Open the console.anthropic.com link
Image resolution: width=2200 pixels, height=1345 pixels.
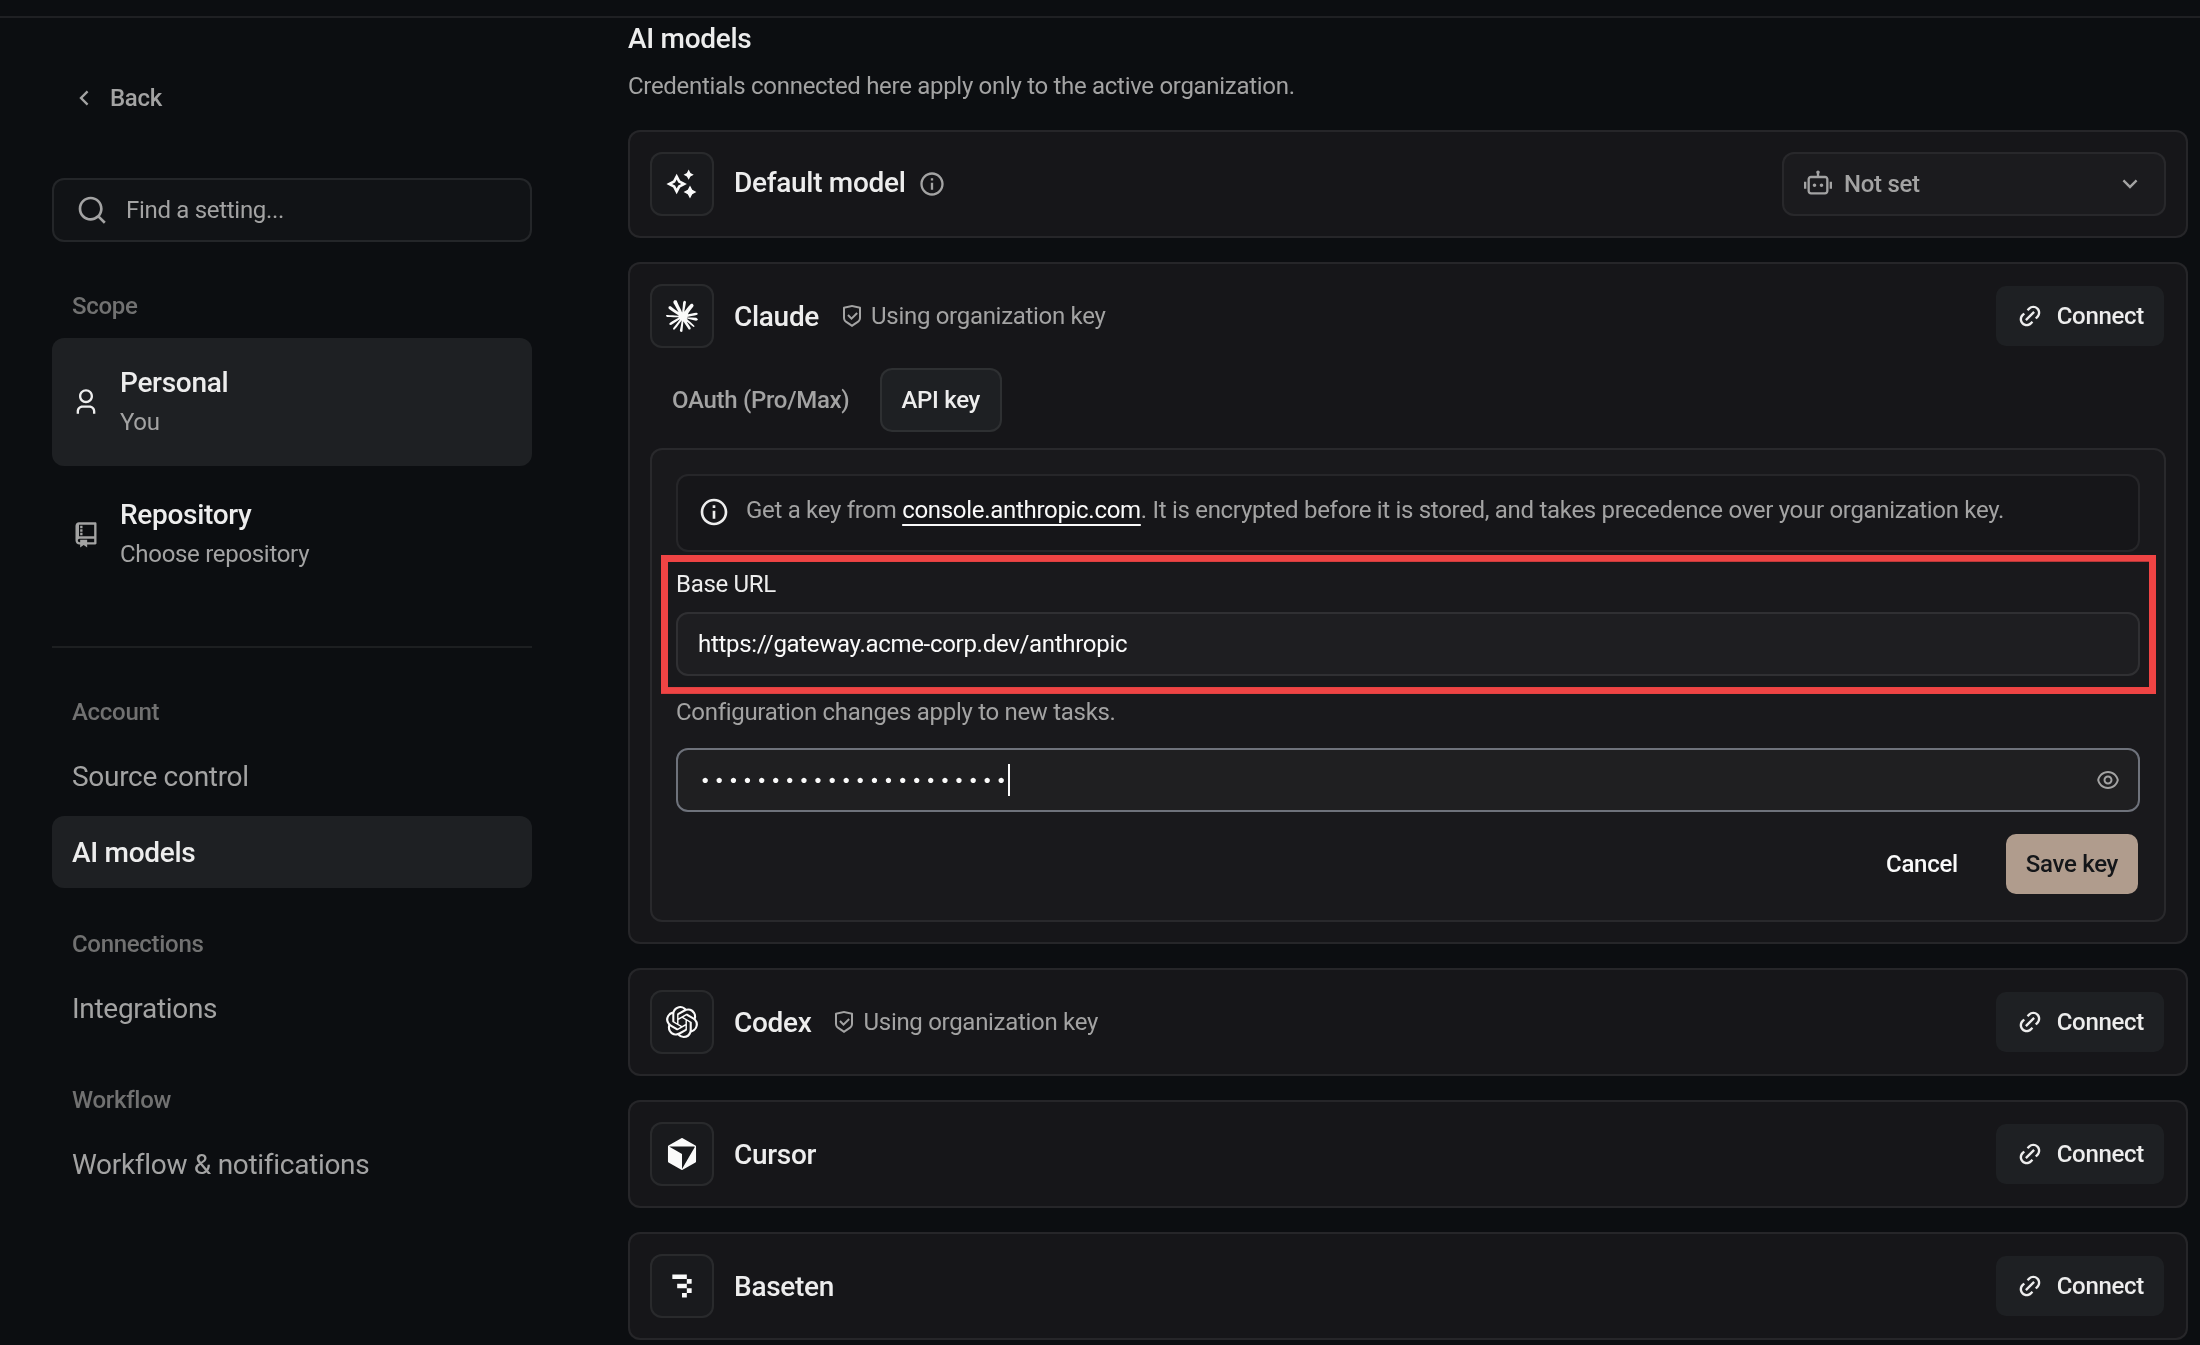click(x=1021, y=510)
